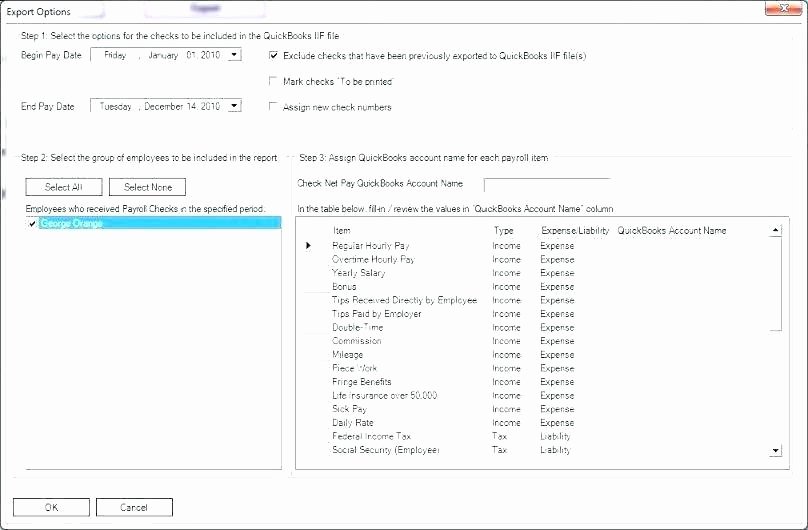808x530 pixels.
Task: Uncheck George Orange employee checkbox
Action: pyautogui.click(x=32, y=224)
